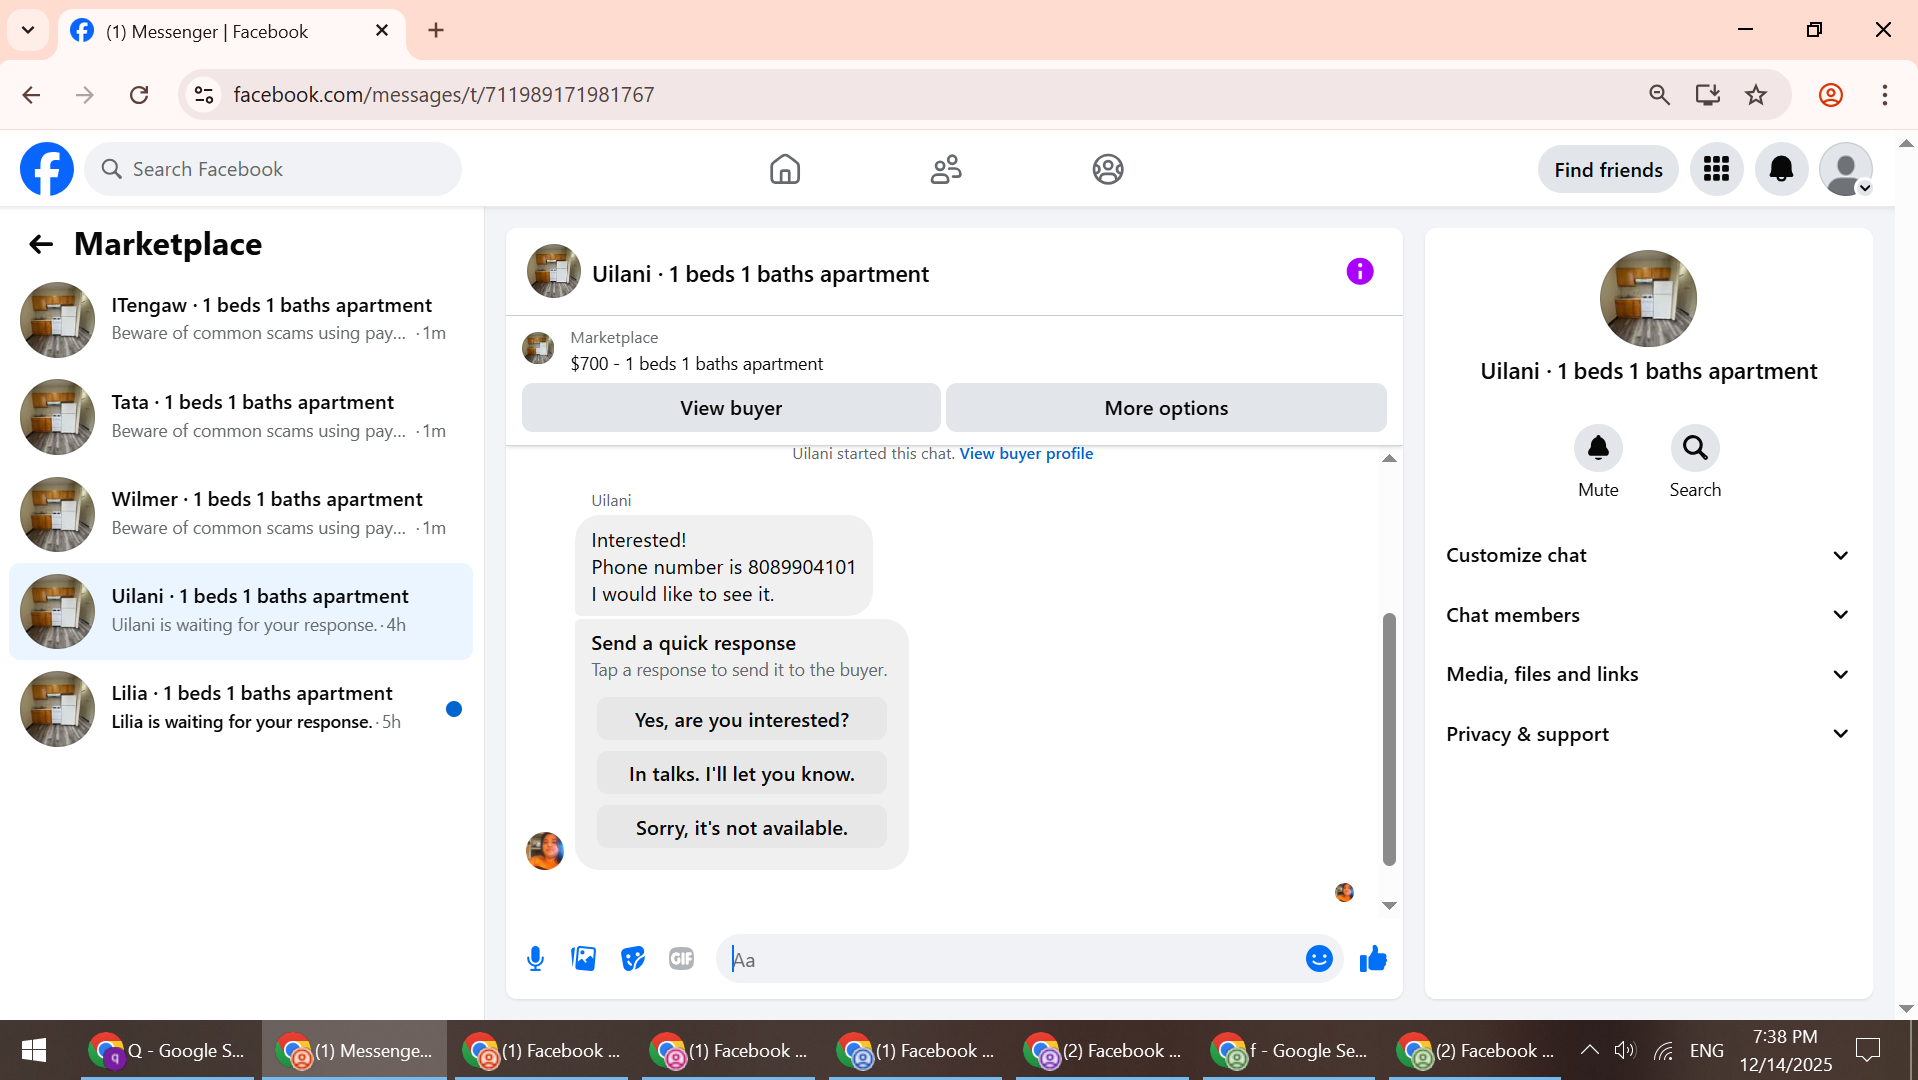
Task: Open Chrome profile icon in toolbar
Action: (x=1831, y=95)
